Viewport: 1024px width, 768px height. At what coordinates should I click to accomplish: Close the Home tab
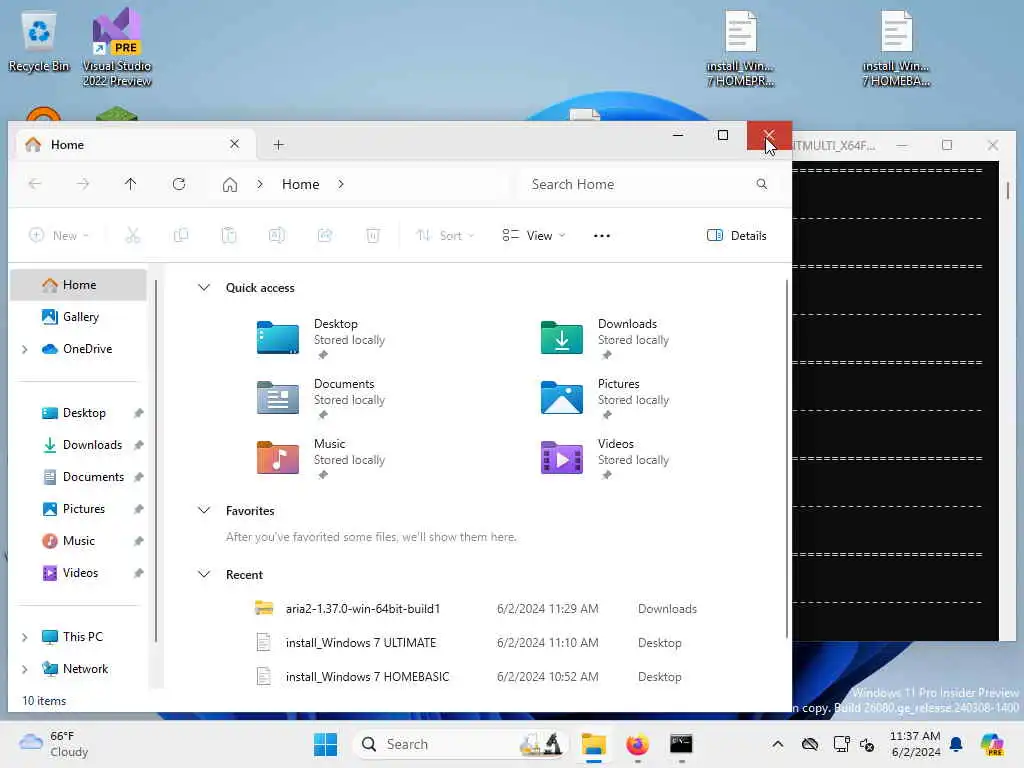click(234, 144)
